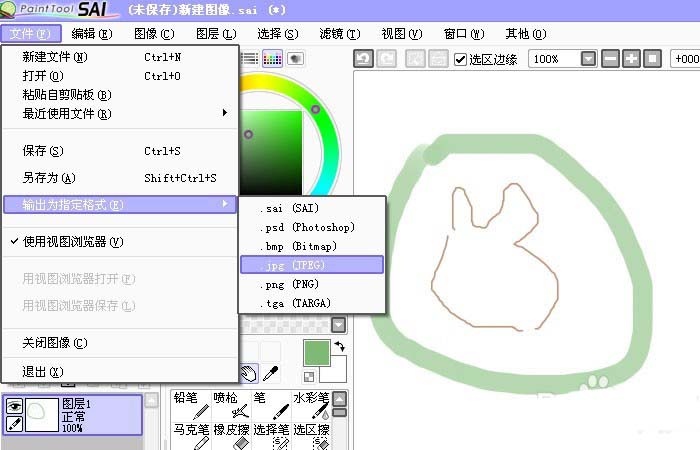
Task: Open the 滤镜 menu
Action: pyautogui.click(x=340, y=33)
